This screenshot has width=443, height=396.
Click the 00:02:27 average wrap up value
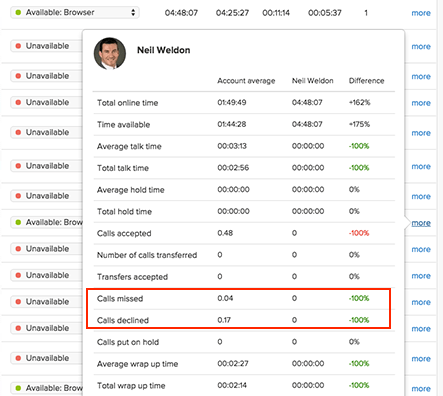pos(233,363)
